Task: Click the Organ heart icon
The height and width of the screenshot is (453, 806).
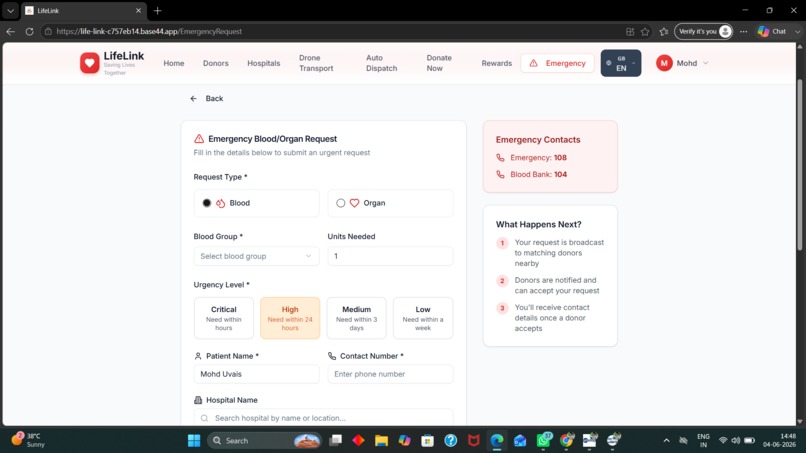Action: click(x=354, y=203)
